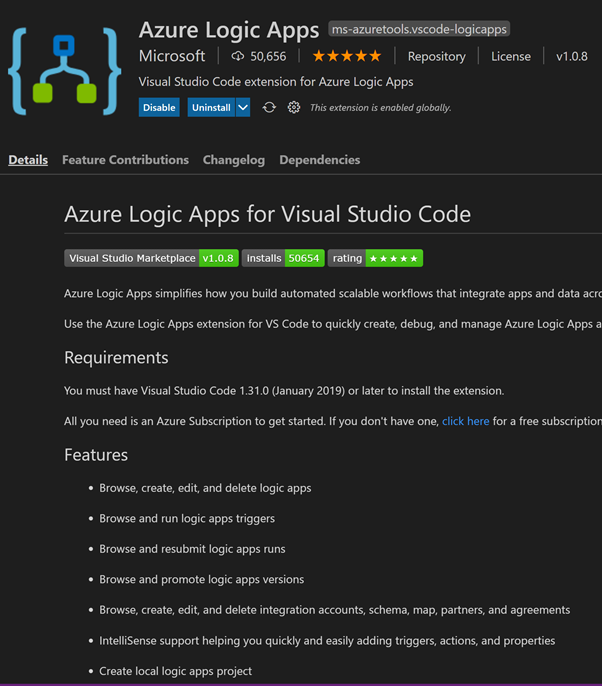This screenshot has height=686, width=602.
Task: Click the installs 50654 badge
Action: click(x=284, y=258)
